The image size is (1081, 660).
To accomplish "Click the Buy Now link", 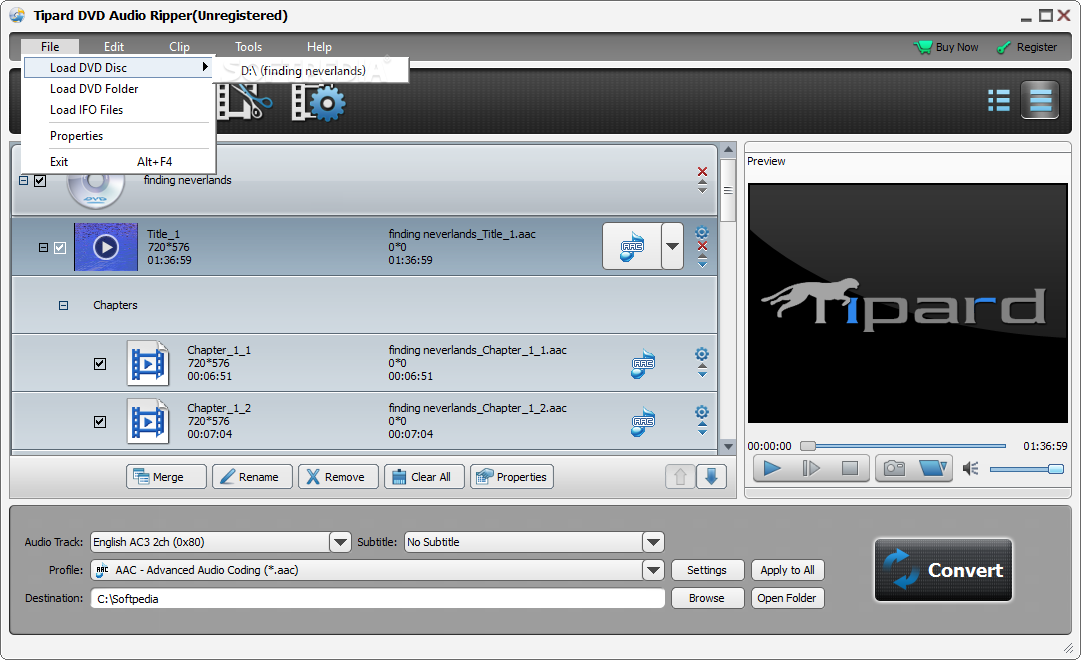I will pyautogui.click(x=946, y=47).
